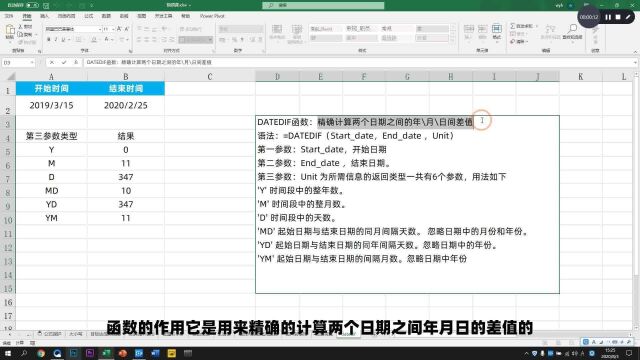Collapse the ribbon with the up chevron

pos(635,52)
